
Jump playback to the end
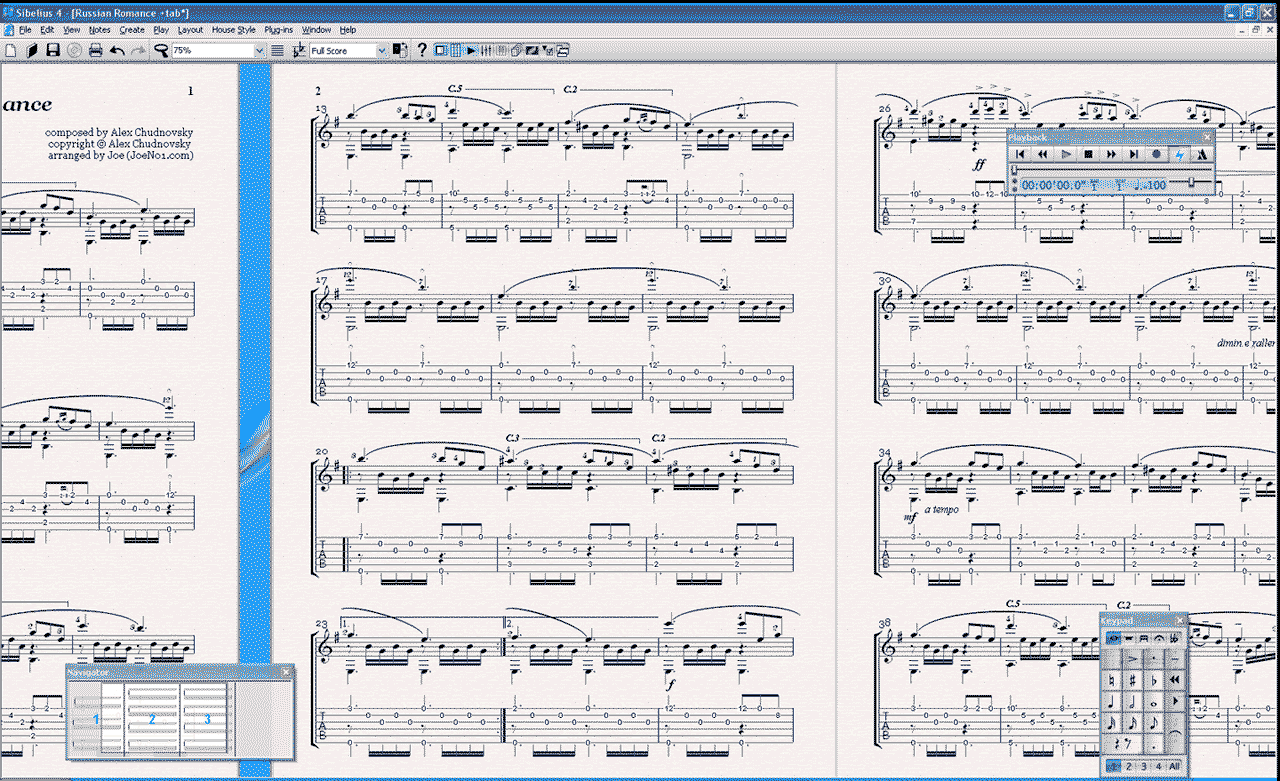coord(1134,154)
